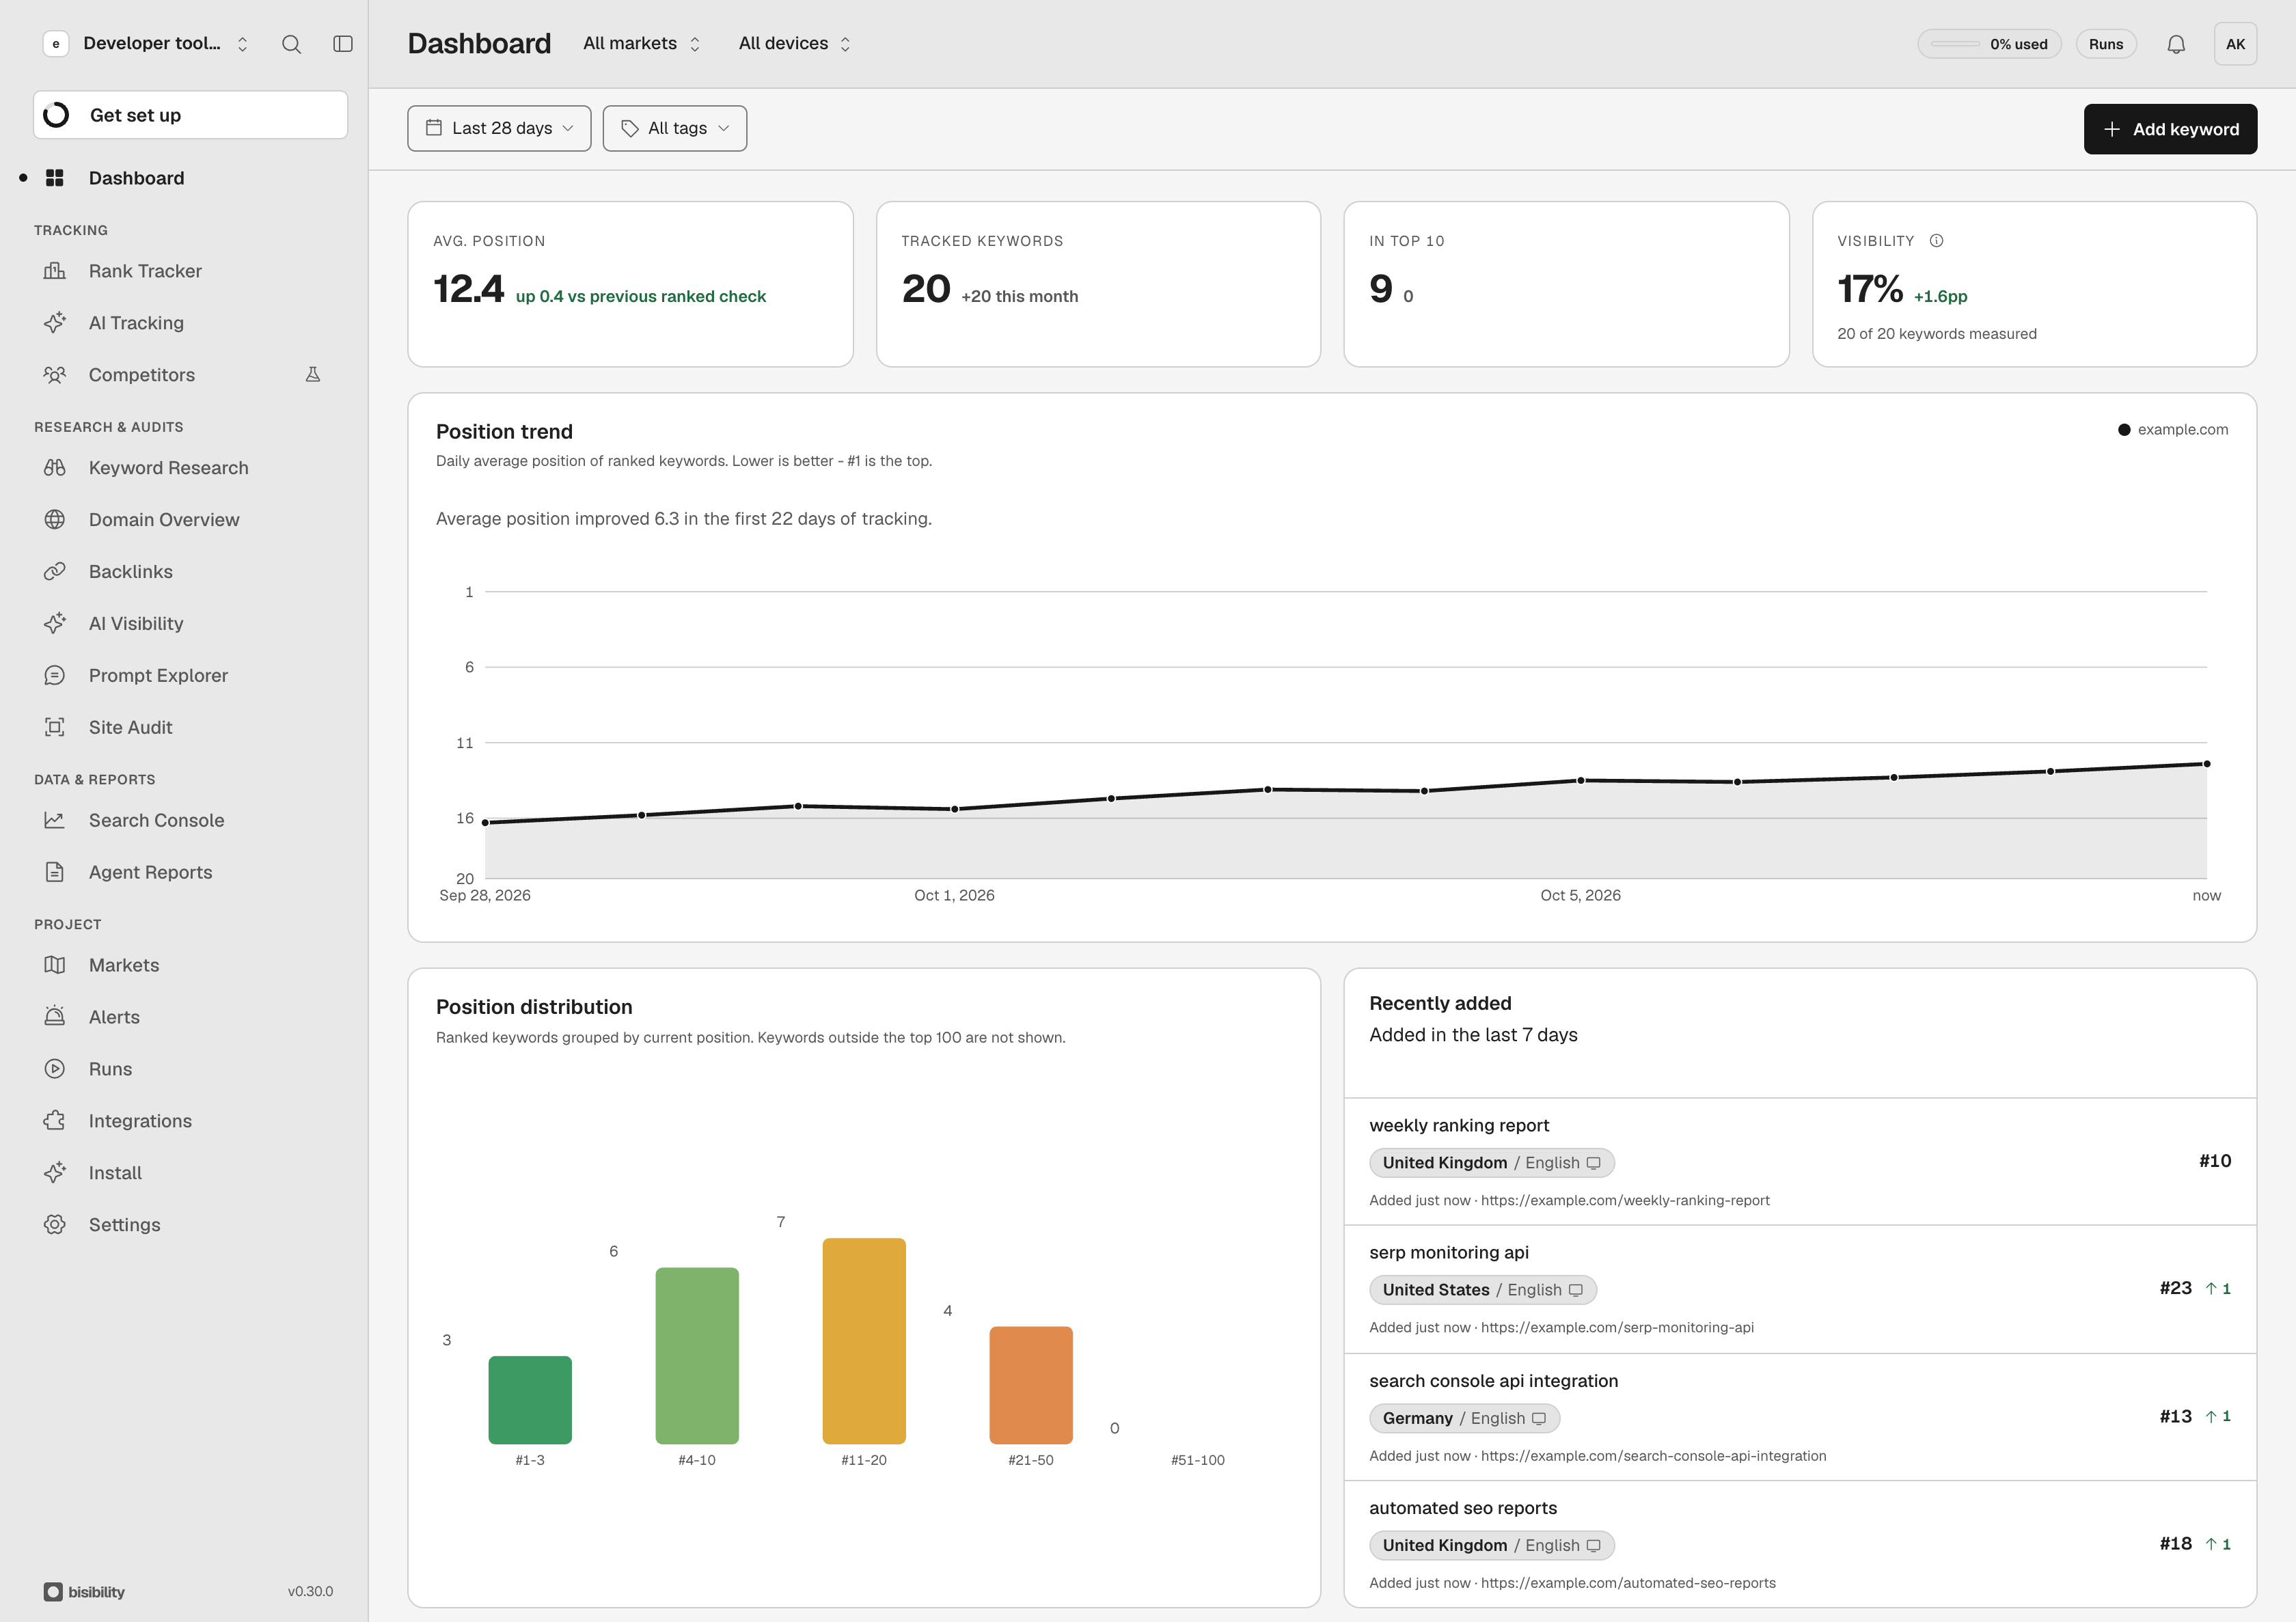The image size is (2296, 1622).
Task: Click the Rank Tracker chart icon
Action: click(x=55, y=271)
